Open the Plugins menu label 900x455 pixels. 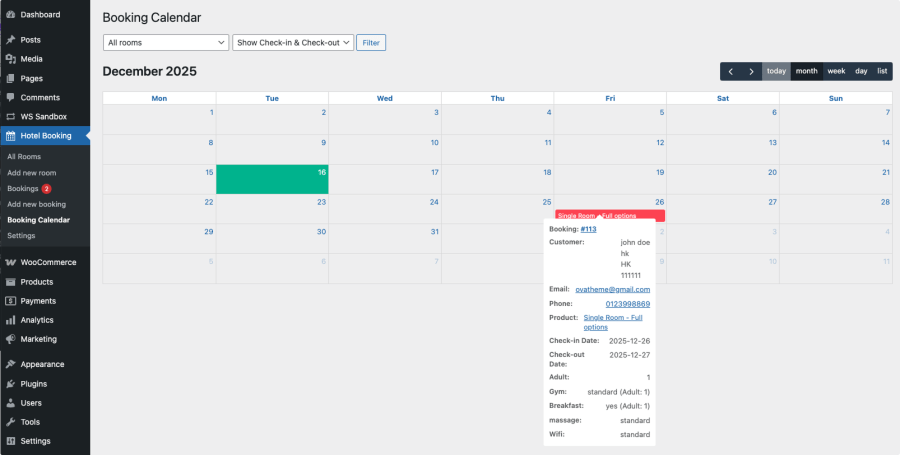click(34, 384)
